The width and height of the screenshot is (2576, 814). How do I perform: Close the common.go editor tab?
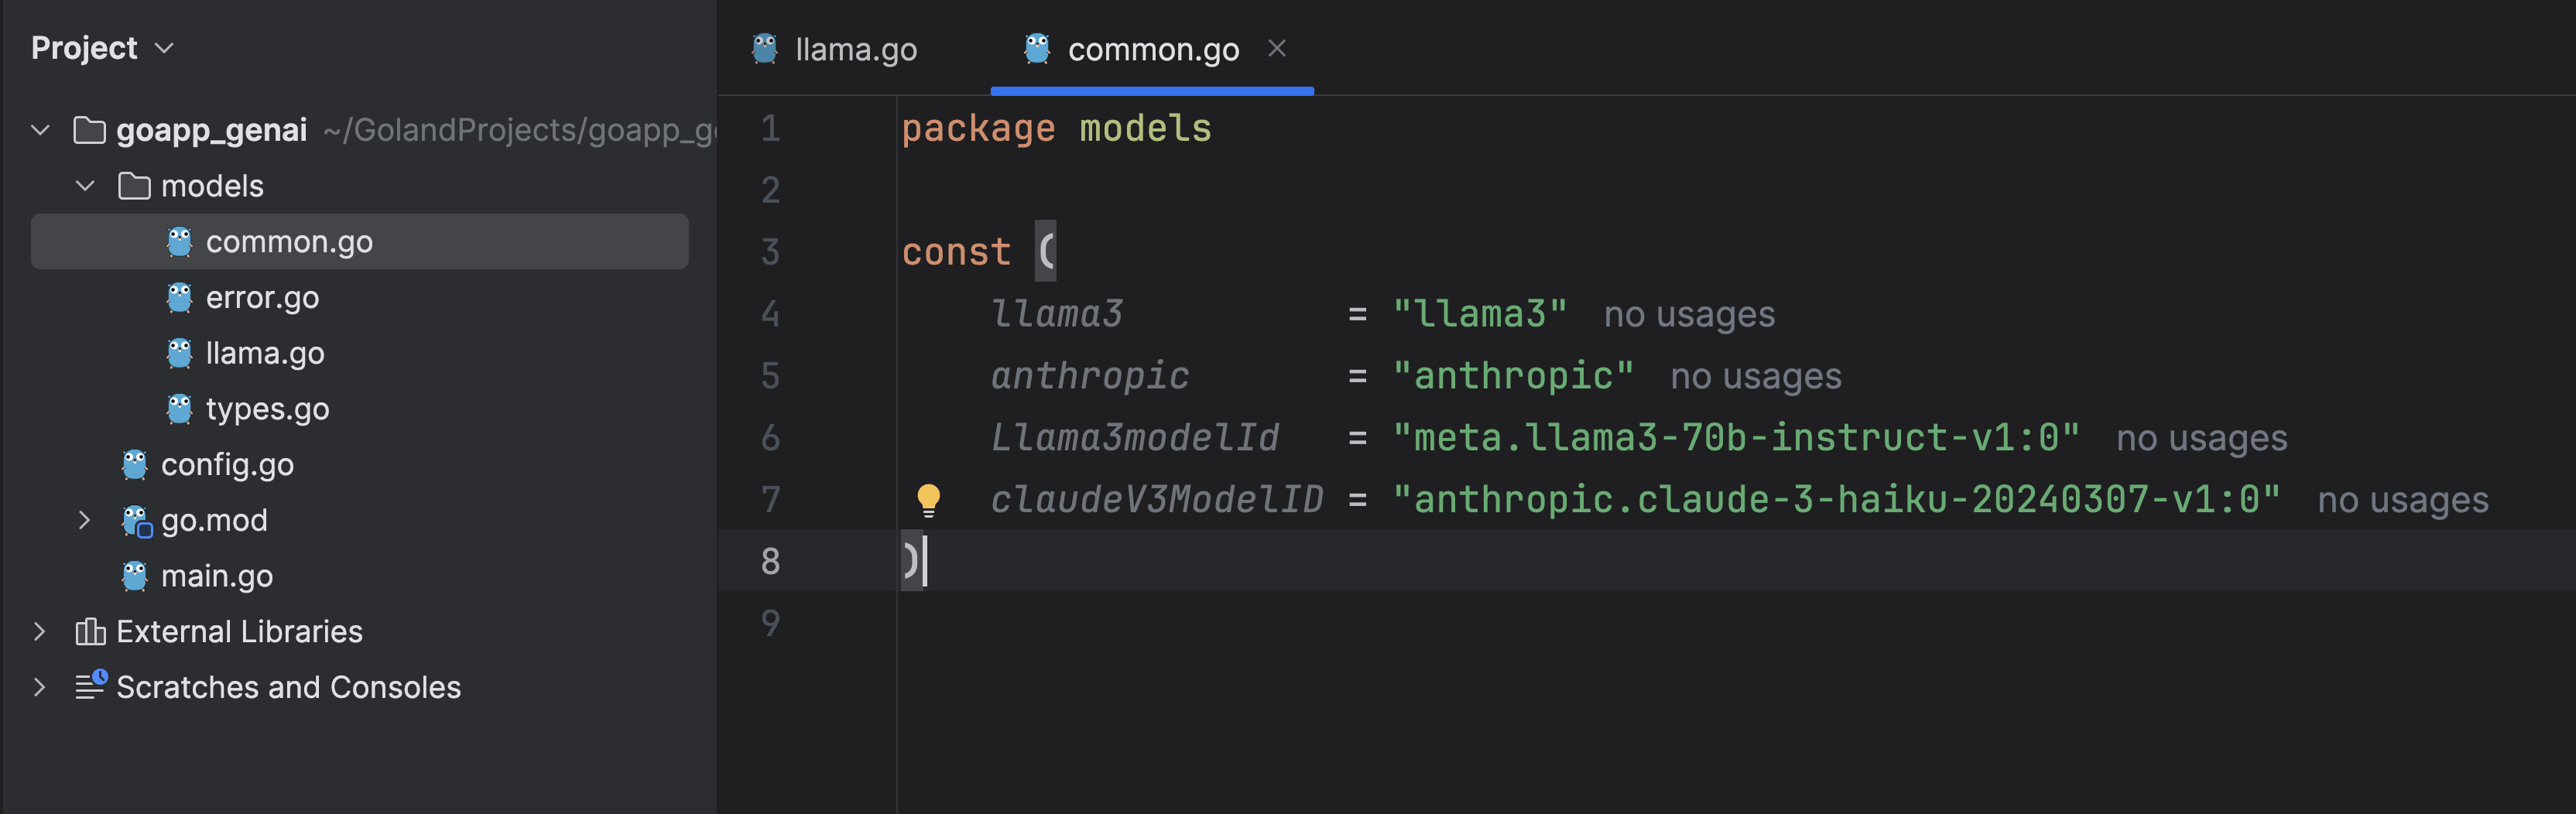point(1277,48)
